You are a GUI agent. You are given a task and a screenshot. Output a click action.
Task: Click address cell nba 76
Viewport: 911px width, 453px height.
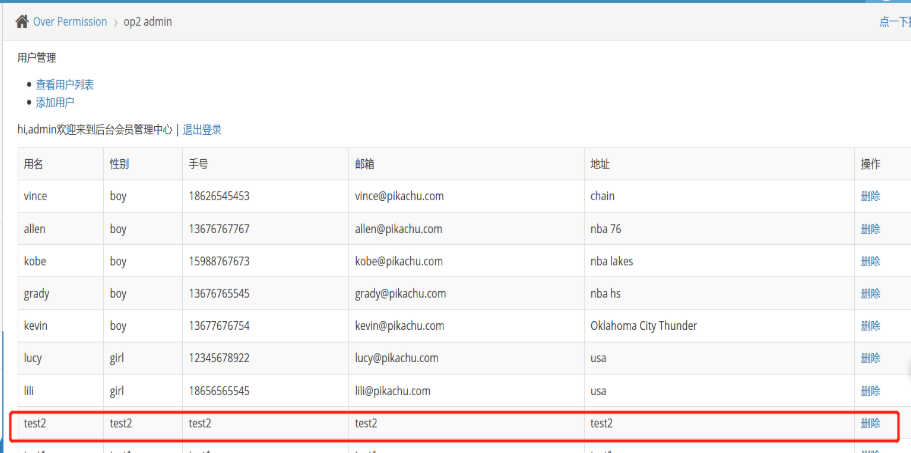(606, 229)
